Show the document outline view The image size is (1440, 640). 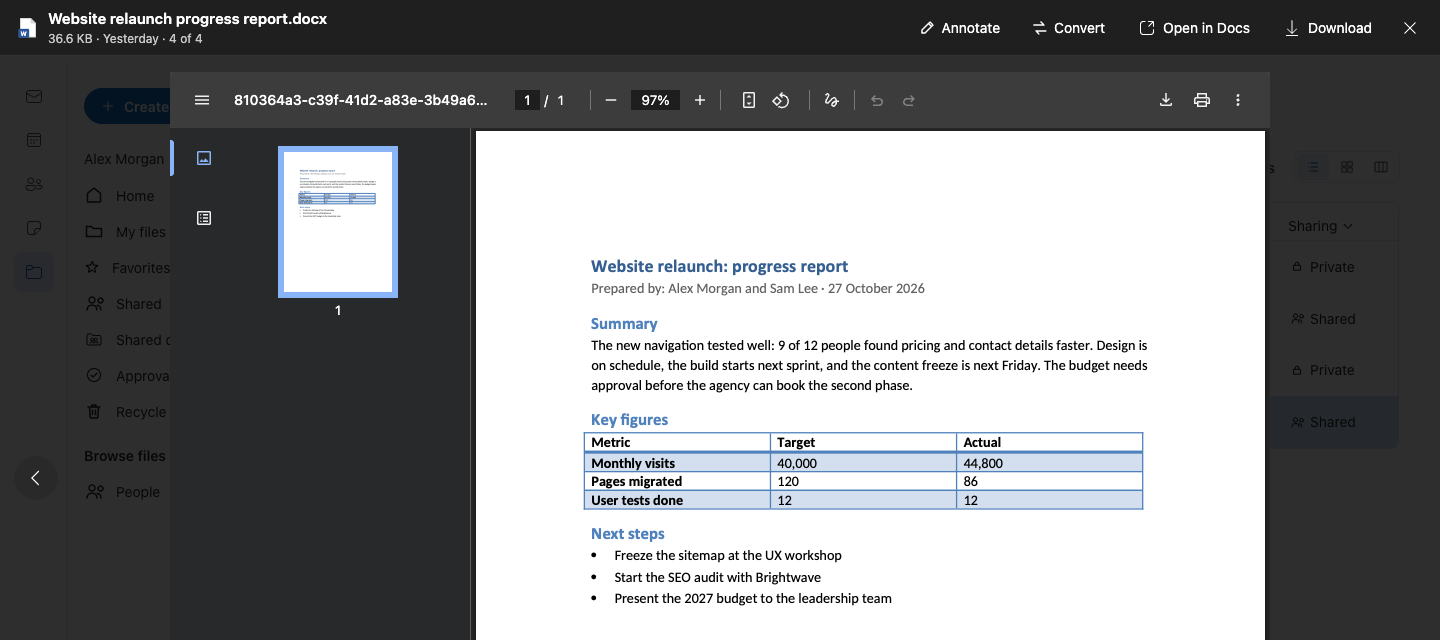tap(204, 218)
